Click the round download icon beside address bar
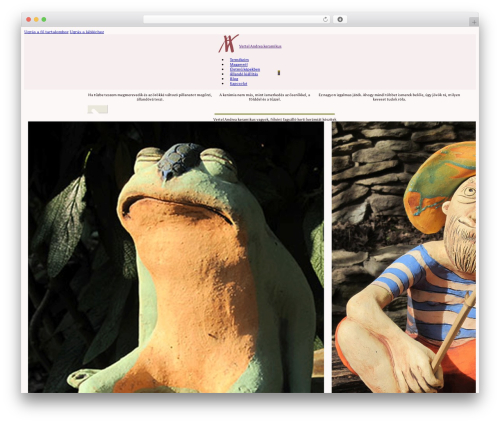This screenshot has width=500, height=423. [340, 19]
